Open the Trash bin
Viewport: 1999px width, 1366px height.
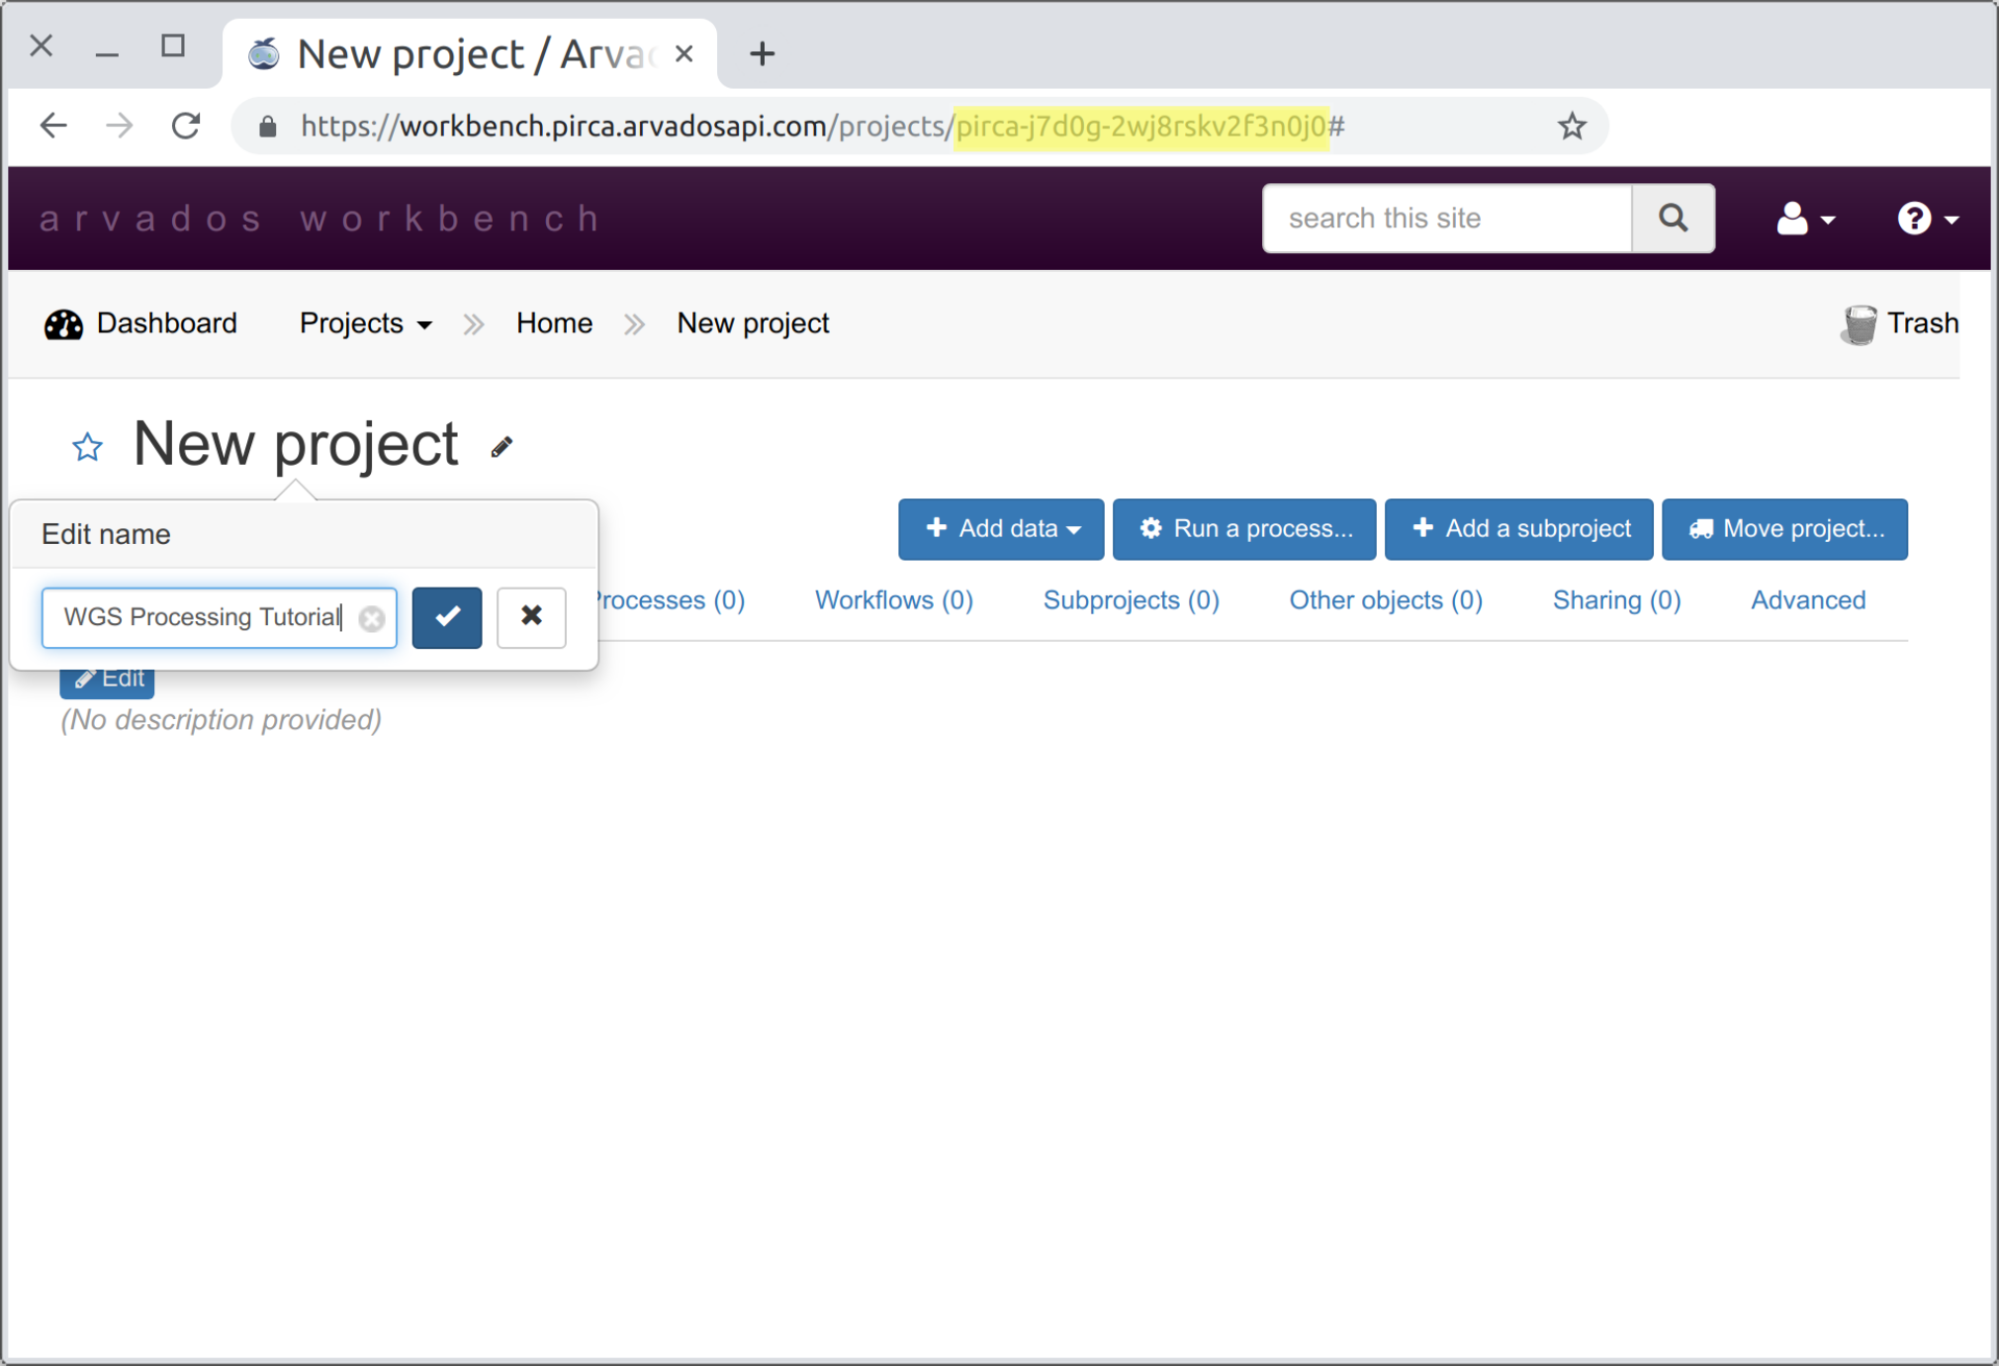pyautogui.click(x=1898, y=324)
